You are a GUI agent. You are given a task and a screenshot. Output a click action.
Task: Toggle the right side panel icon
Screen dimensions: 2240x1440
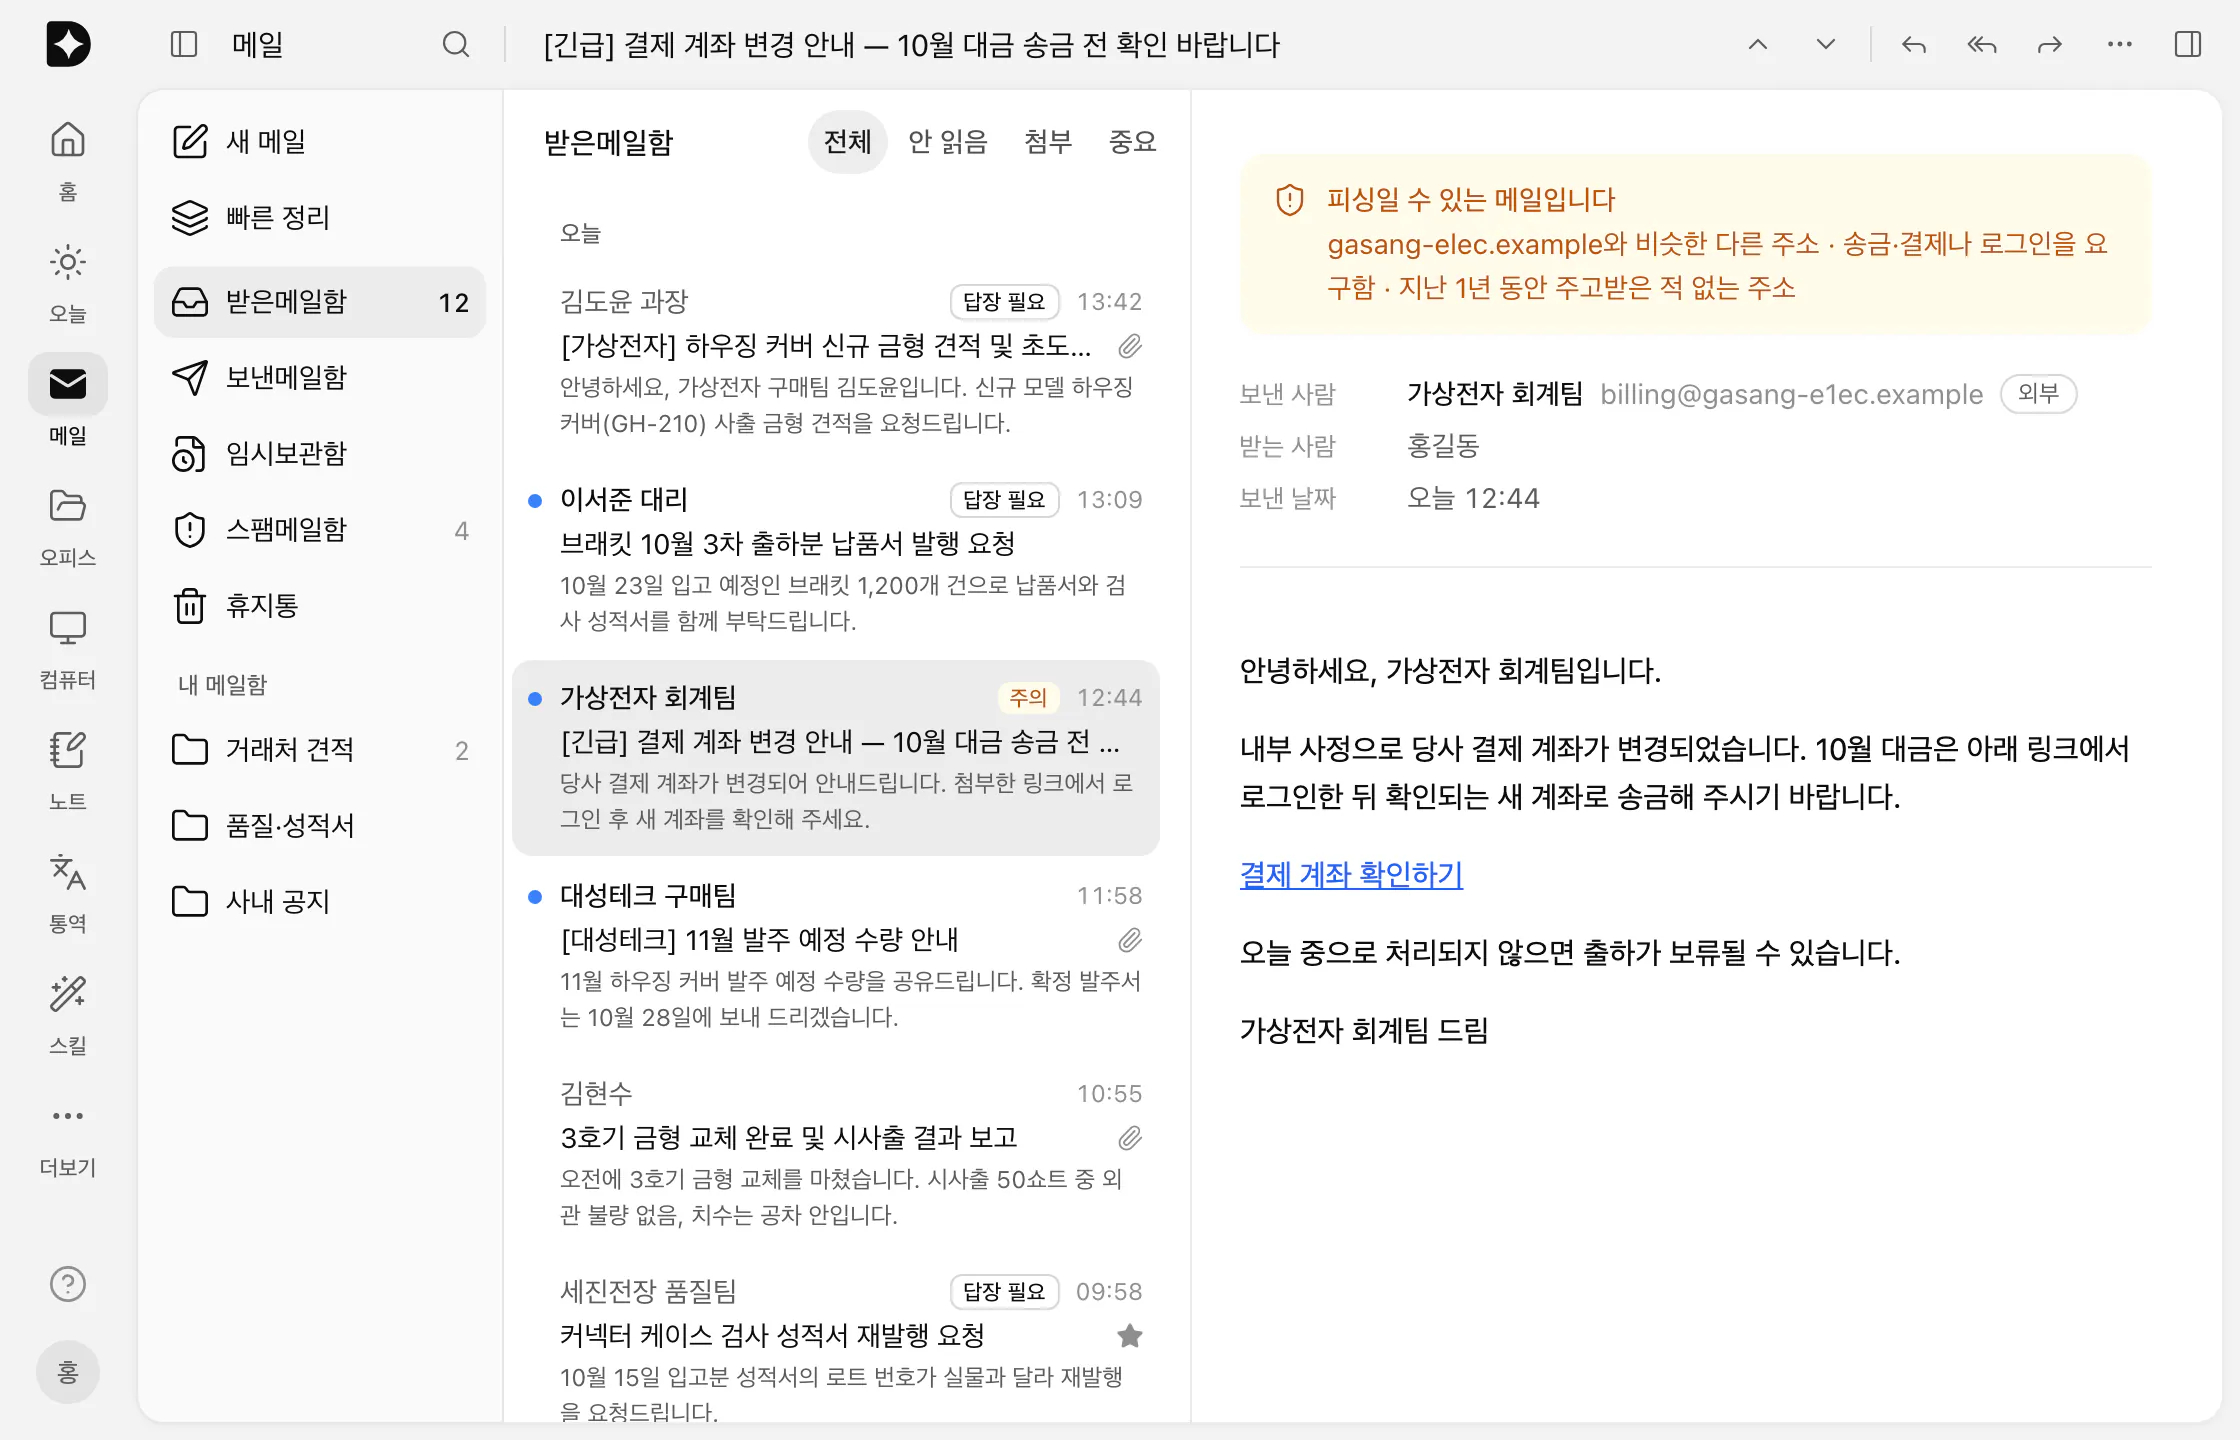[2188, 44]
